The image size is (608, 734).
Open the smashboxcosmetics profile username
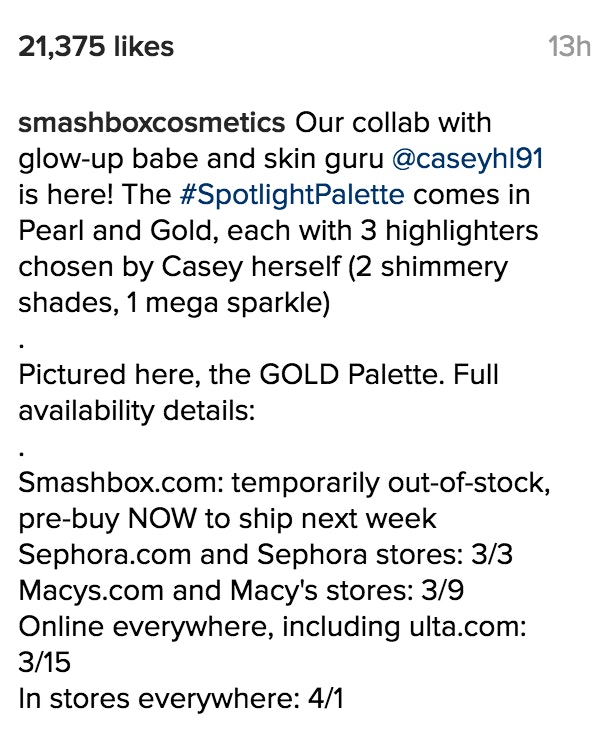[x=152, y=123]
